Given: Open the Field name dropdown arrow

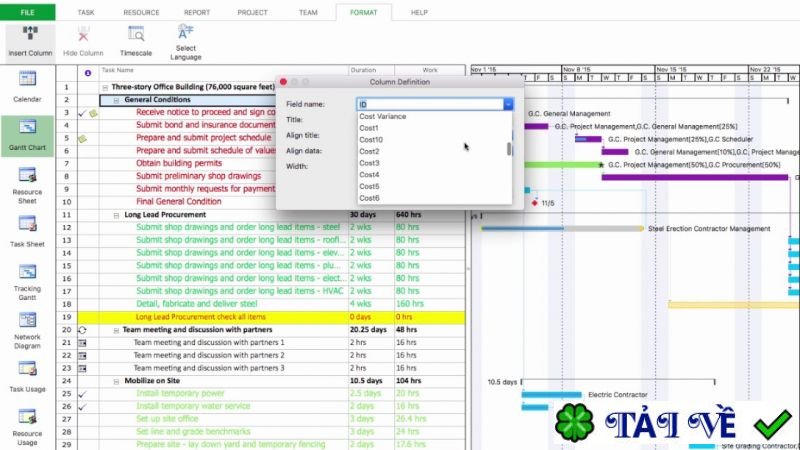Looking at the screenshot, I should point(508,104).
